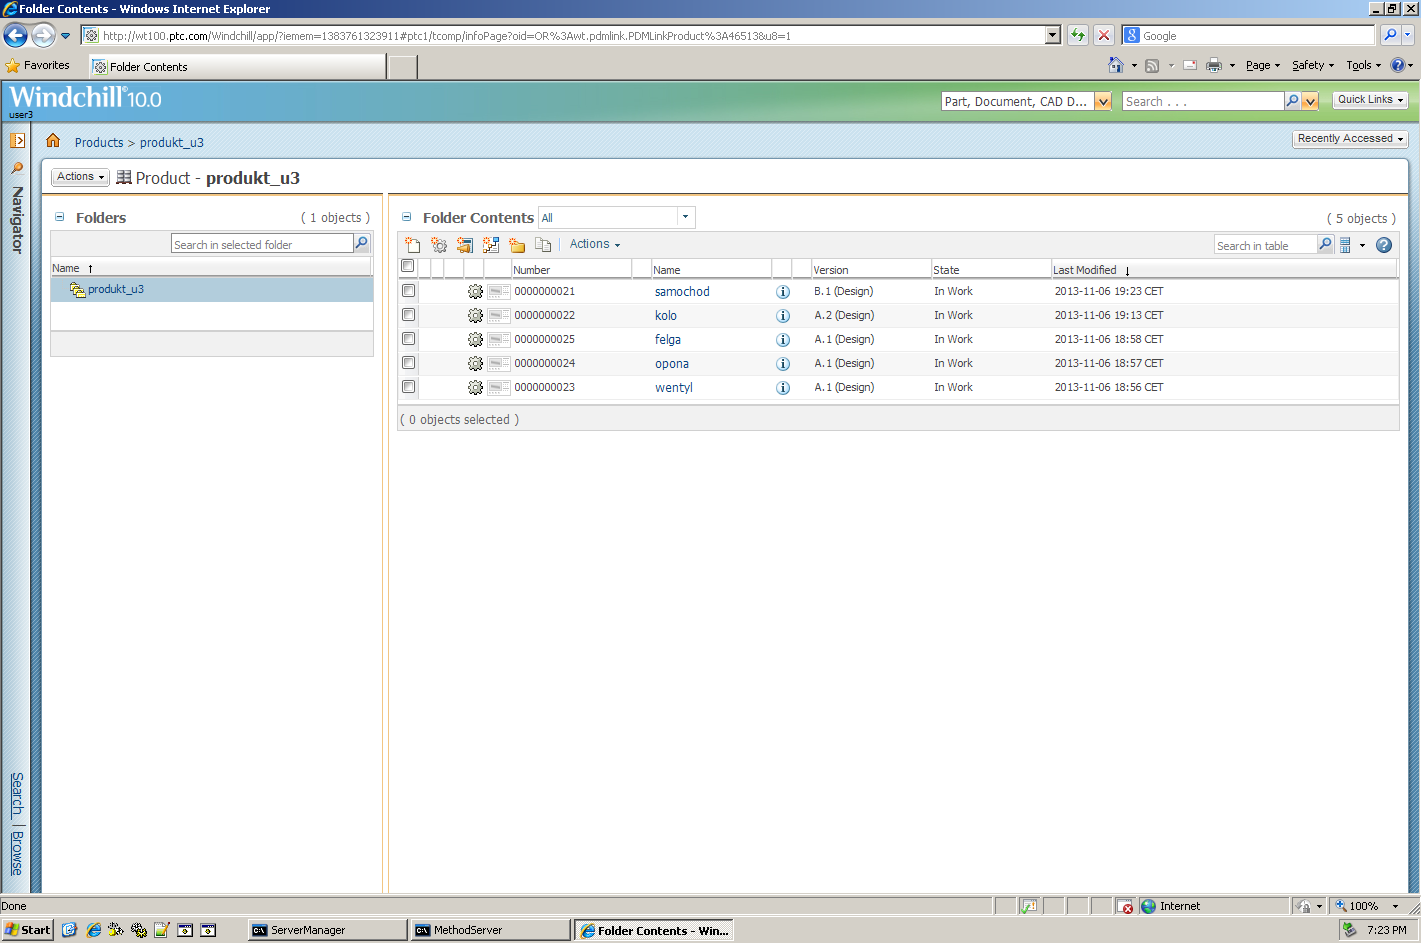Open the table view options dropdown icon
1421x943 pixels.
click(x=1352, y=245)
